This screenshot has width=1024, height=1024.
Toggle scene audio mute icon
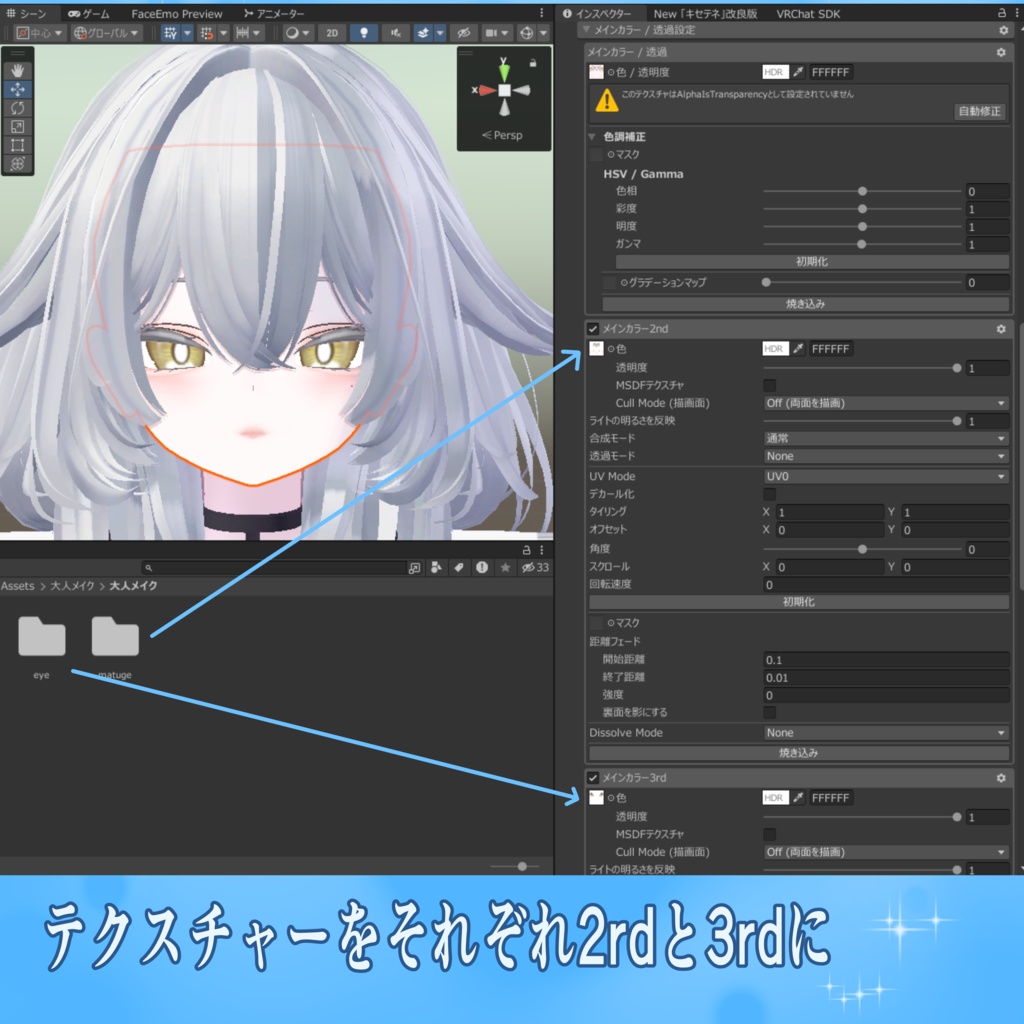[396, 33]
